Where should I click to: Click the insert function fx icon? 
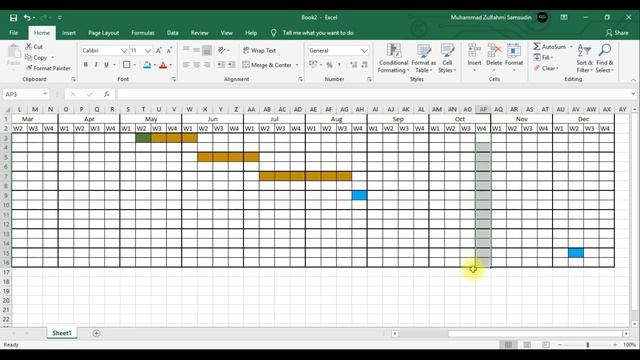[x=106, y=94]
